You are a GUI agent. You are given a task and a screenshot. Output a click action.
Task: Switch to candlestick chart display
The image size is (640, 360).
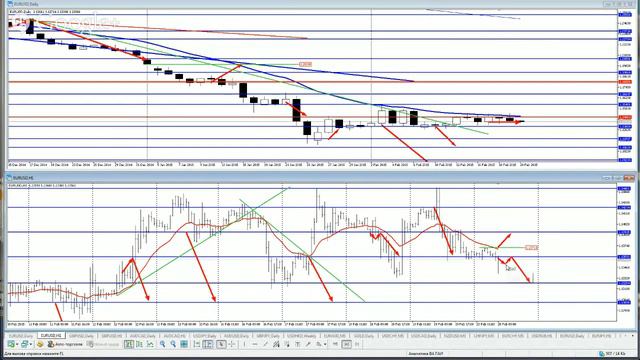pyautogui.click(x=139, y=344)
